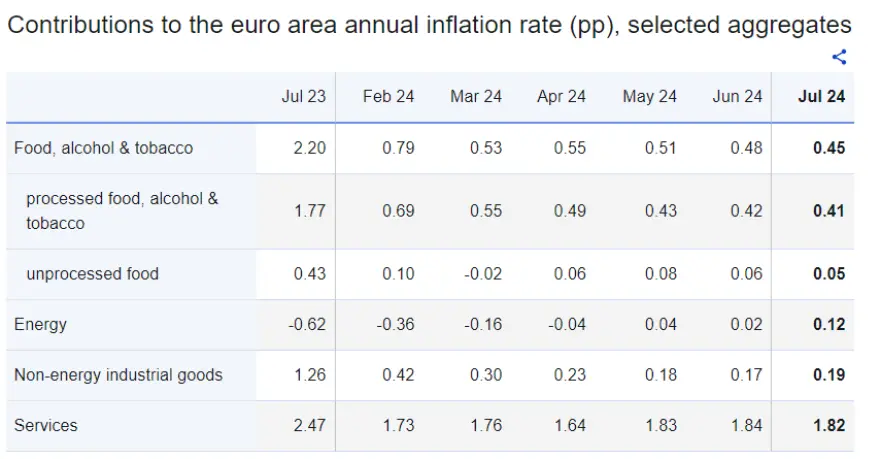Click the table title about euro area inflation

tap(429, 25)
